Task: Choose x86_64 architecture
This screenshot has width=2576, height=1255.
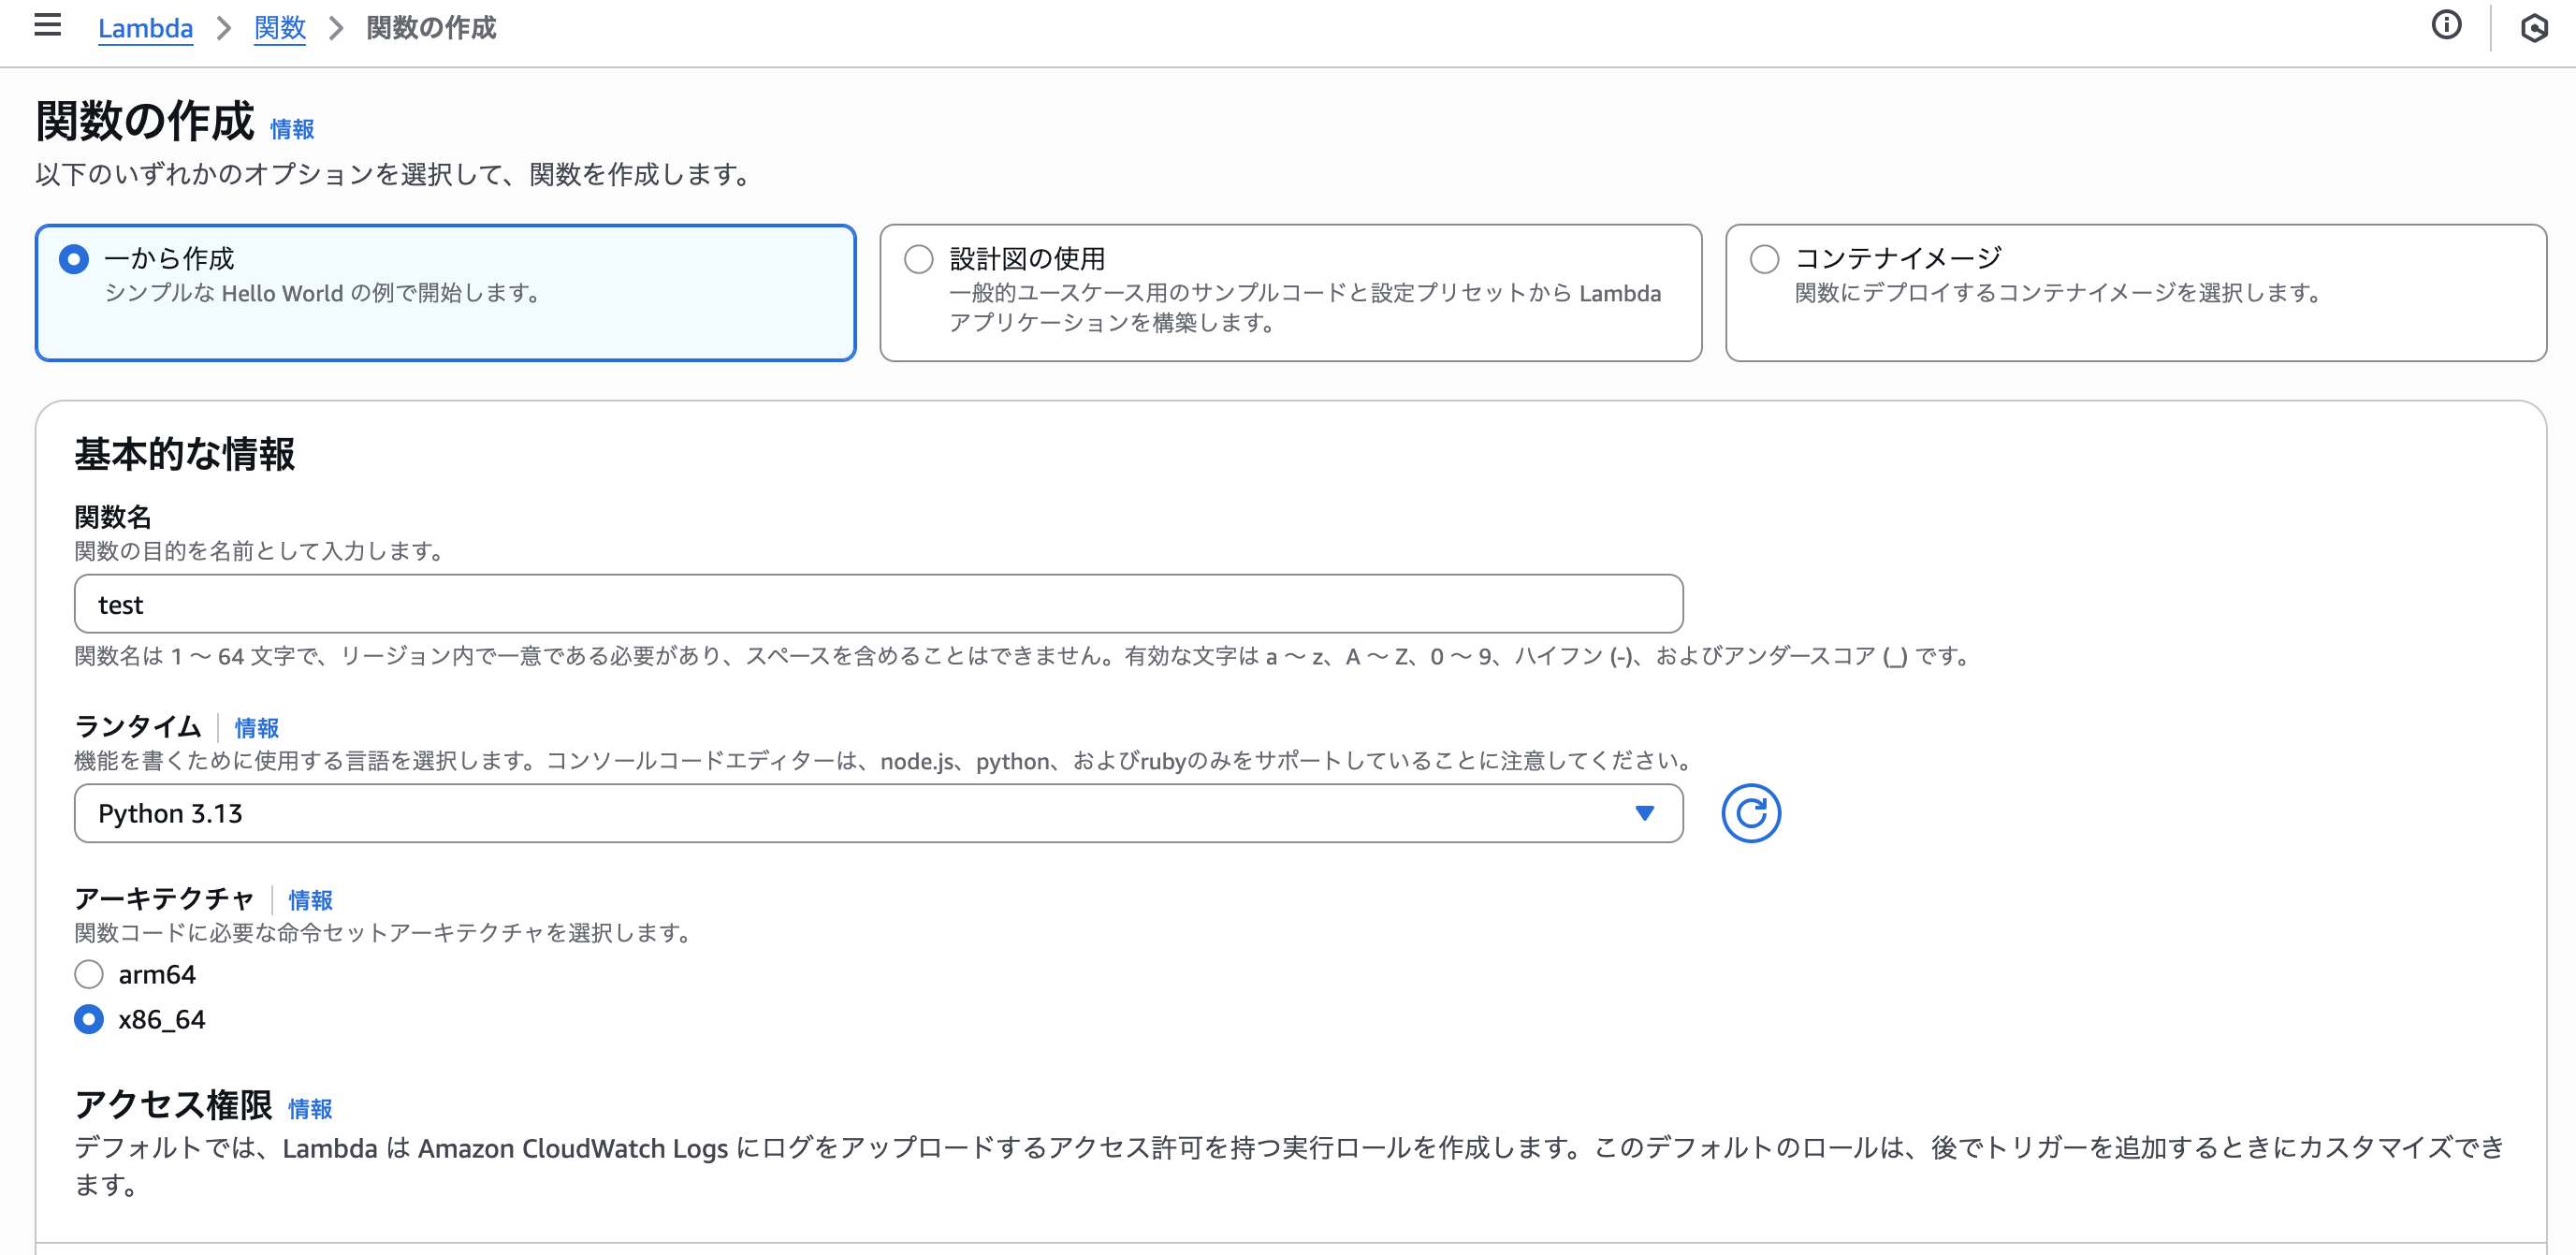Action: tap(89, 1019)
